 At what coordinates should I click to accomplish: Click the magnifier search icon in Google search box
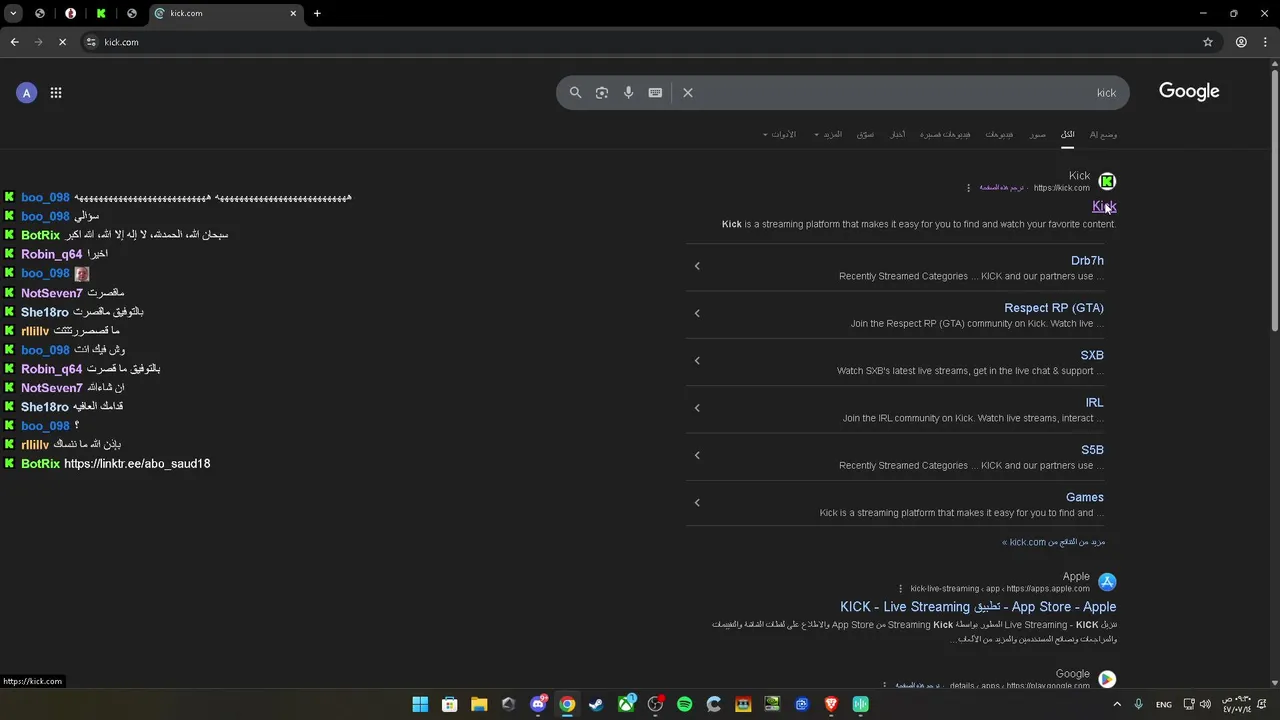coord(575,93)
